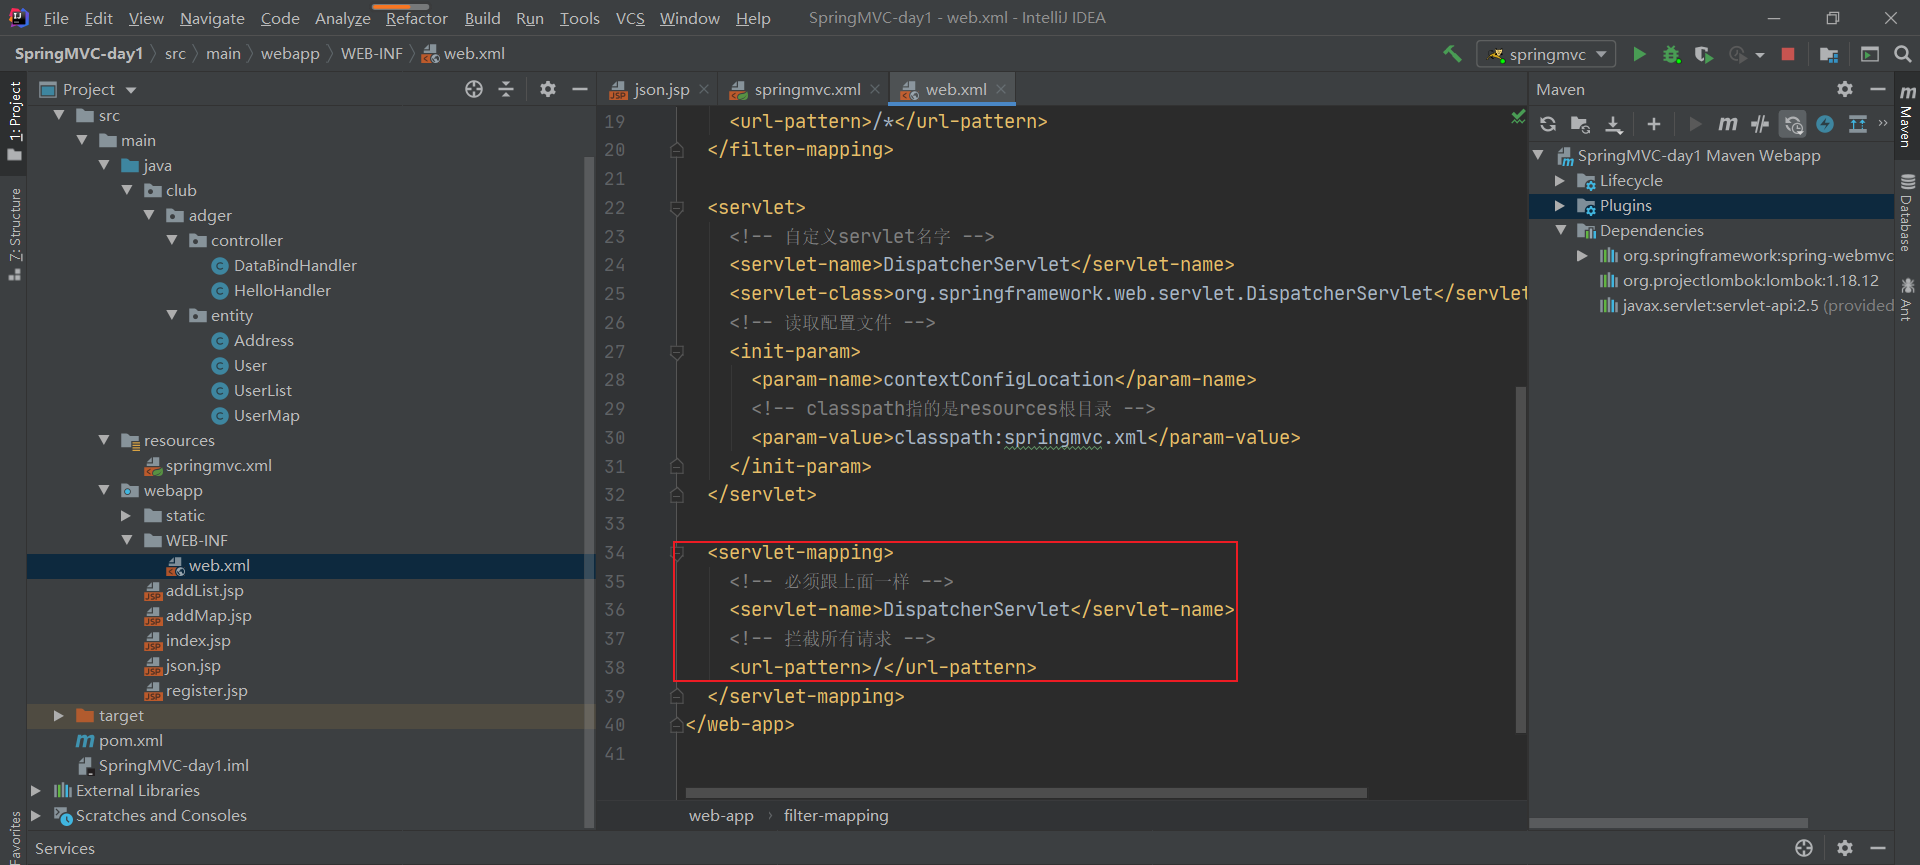Collapse all in Project panel header

[506, 89]
